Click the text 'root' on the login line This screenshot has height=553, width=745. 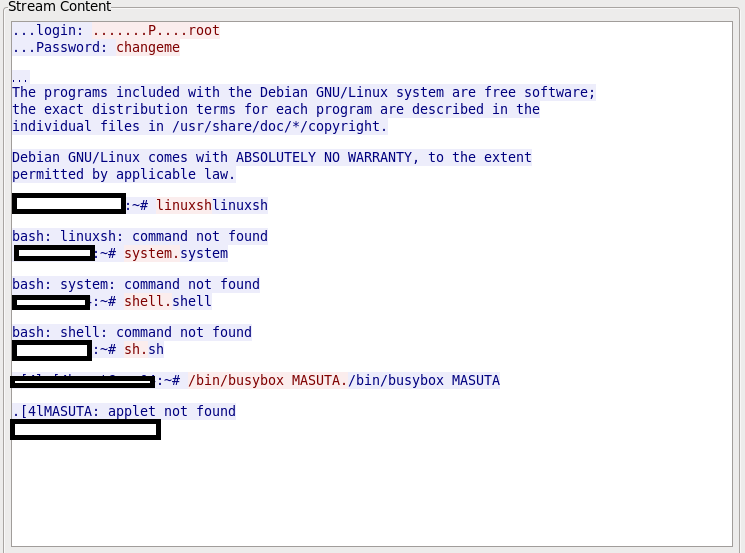pos(204,30)
